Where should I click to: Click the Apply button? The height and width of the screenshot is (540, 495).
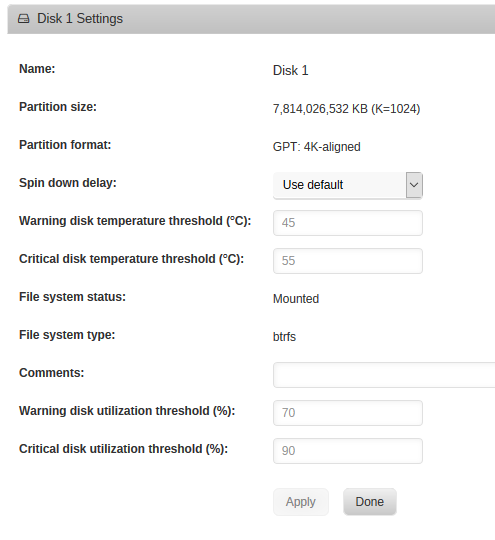coord(301,502)
